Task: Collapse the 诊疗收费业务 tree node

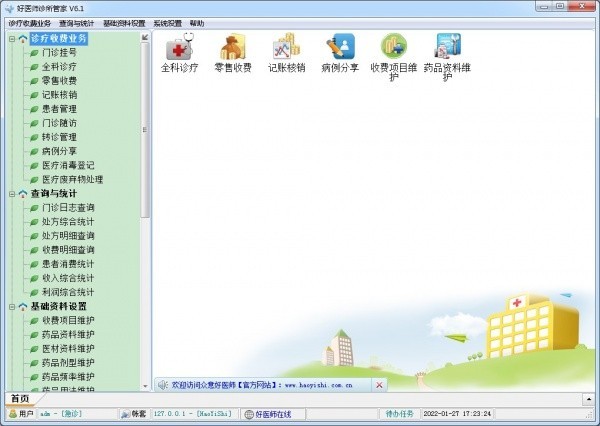Action: [x=12, y=39]
